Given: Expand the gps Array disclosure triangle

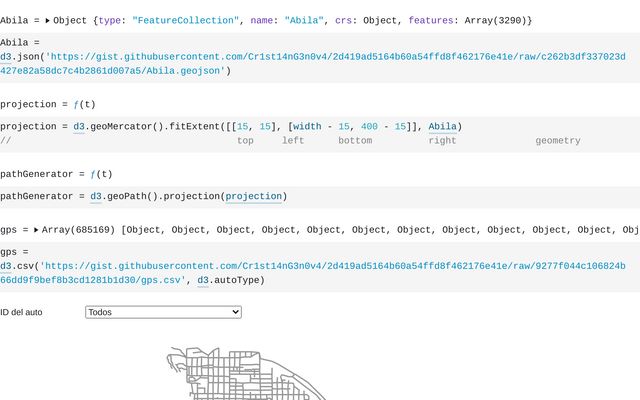Looking at the screenshot, I should (36, 230).
